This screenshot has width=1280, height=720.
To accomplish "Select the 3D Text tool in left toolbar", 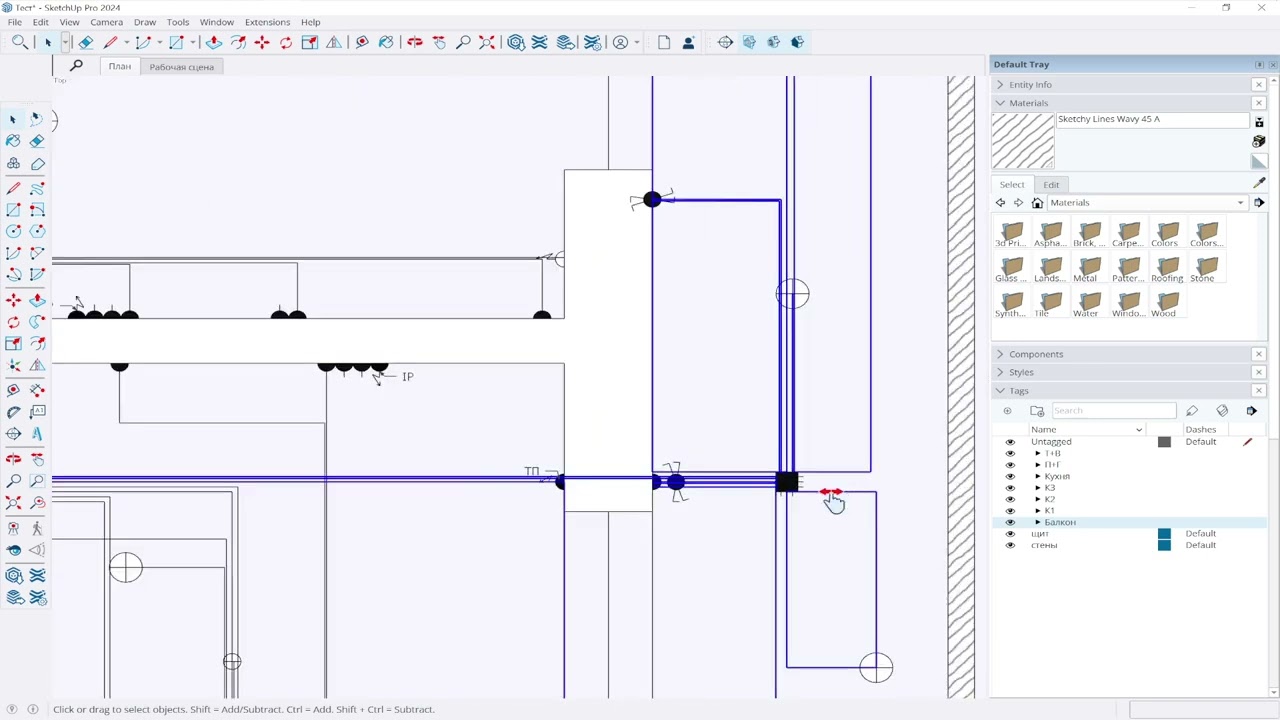I will coord(37,434).
